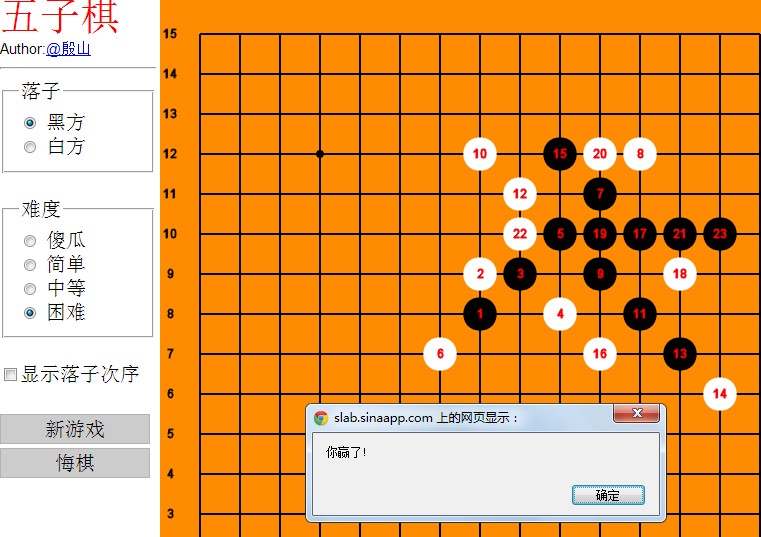
Task: Click the 难度 group label
Action: (41, 209)
